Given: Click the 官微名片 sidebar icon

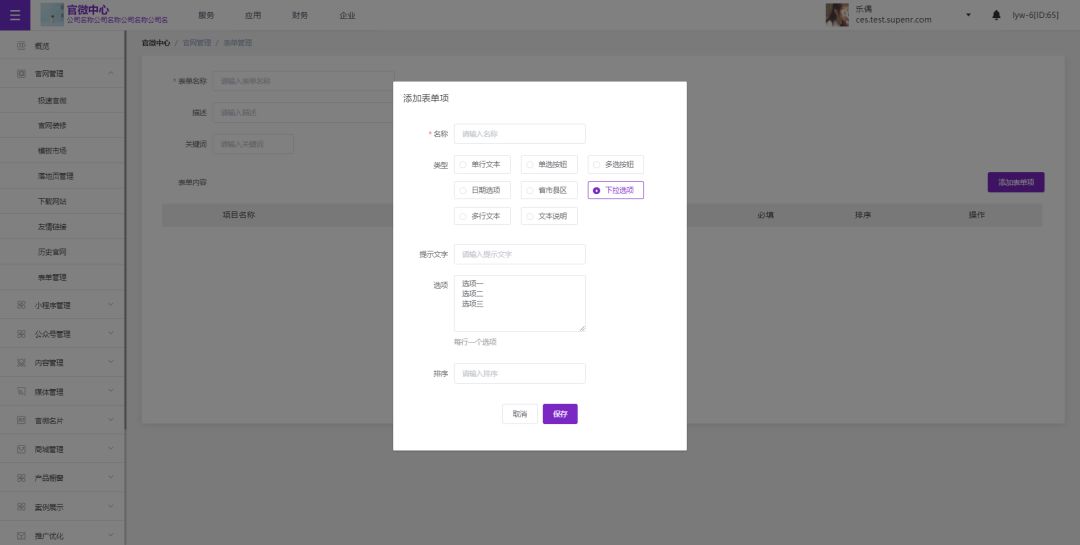Looking at the screenshot, I should (x=21, y=421).
